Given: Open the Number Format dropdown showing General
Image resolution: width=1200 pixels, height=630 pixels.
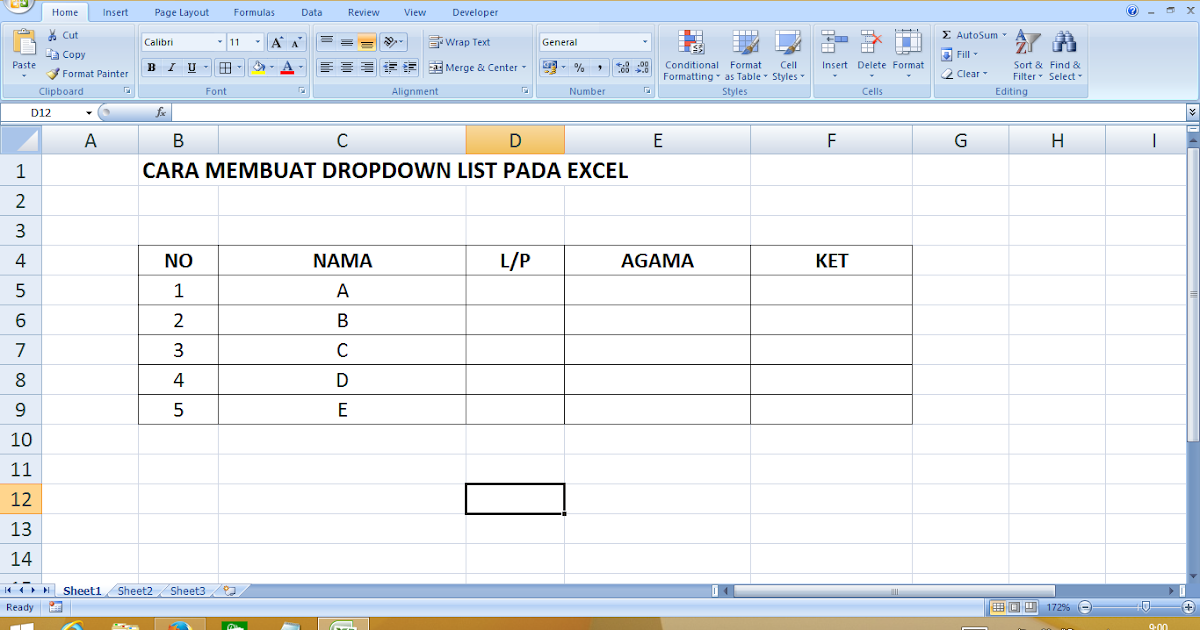Looking at the screenshot, I should pyautogui.click(x=594, y=41).
